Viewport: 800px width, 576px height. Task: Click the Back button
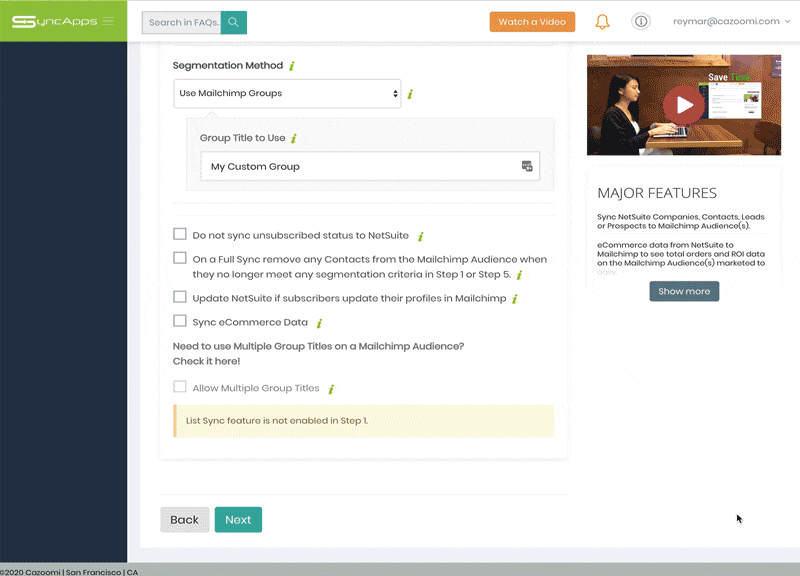click(185, 520)
